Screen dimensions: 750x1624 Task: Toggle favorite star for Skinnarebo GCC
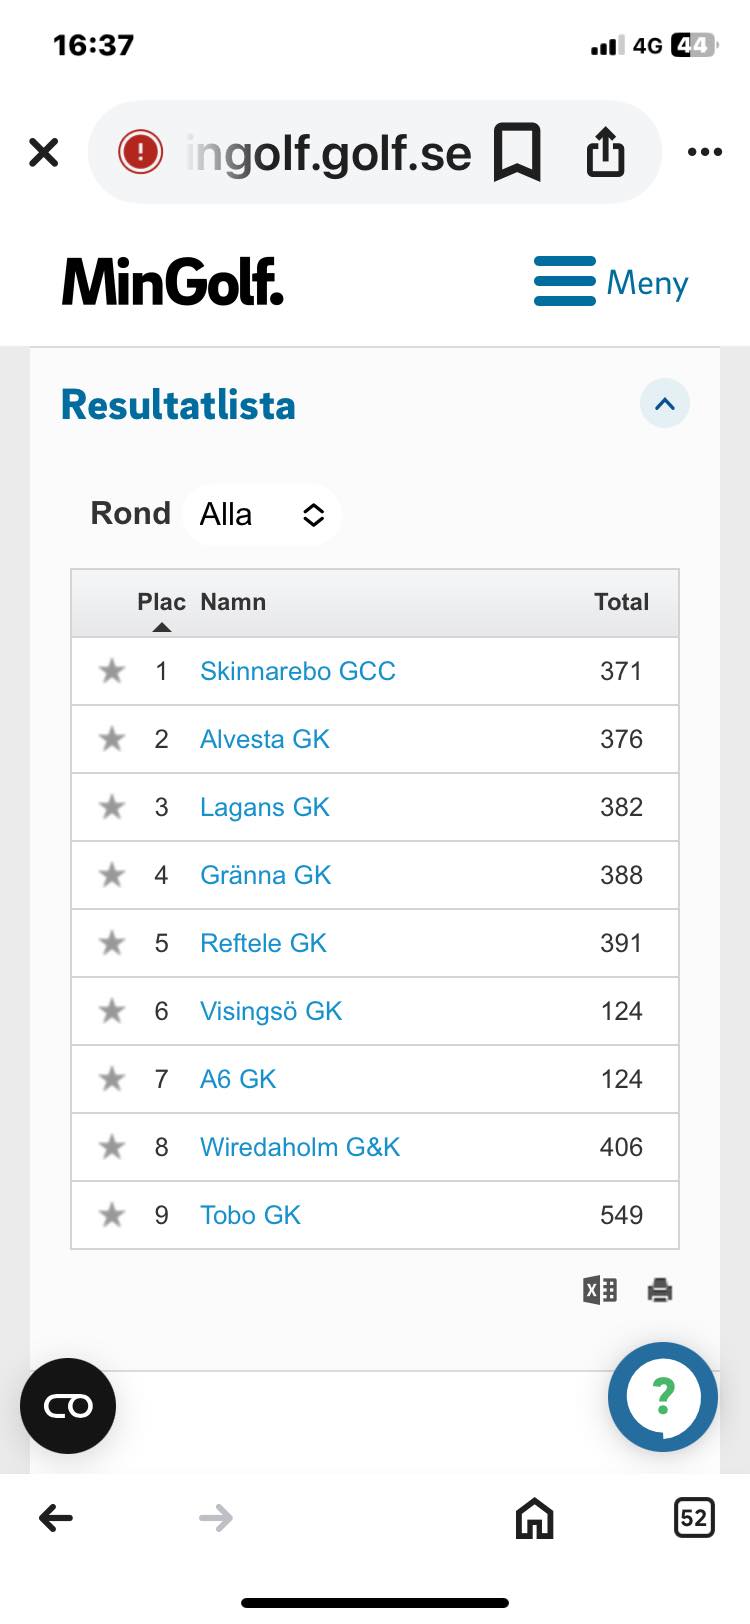(x=112, y=671)
